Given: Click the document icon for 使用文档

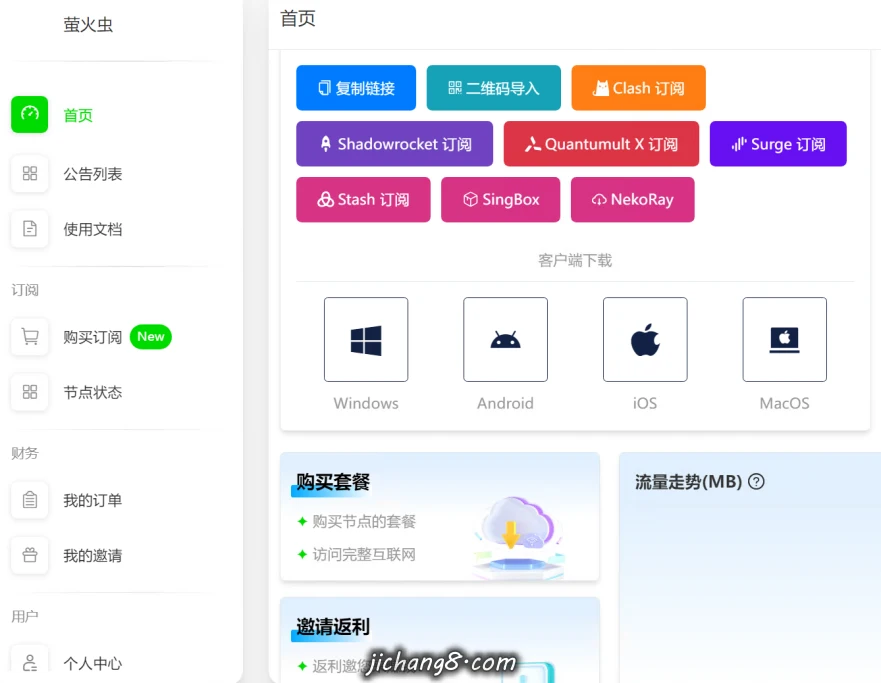Looking at the screenshot, I should (x=29, y=229).
